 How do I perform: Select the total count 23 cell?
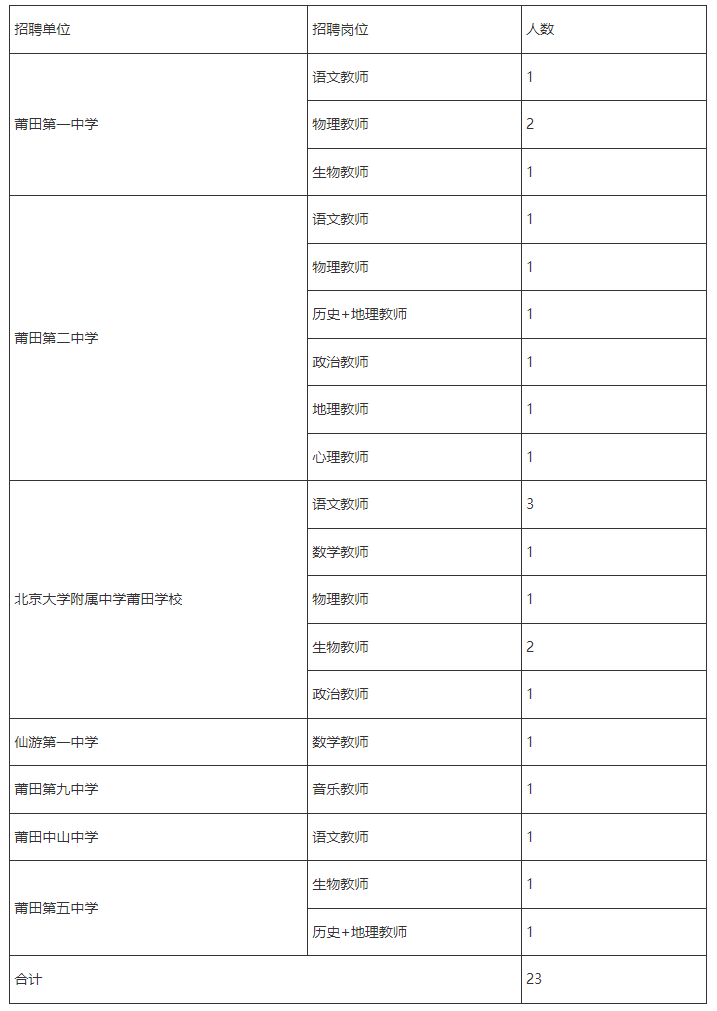click(534, 979)
